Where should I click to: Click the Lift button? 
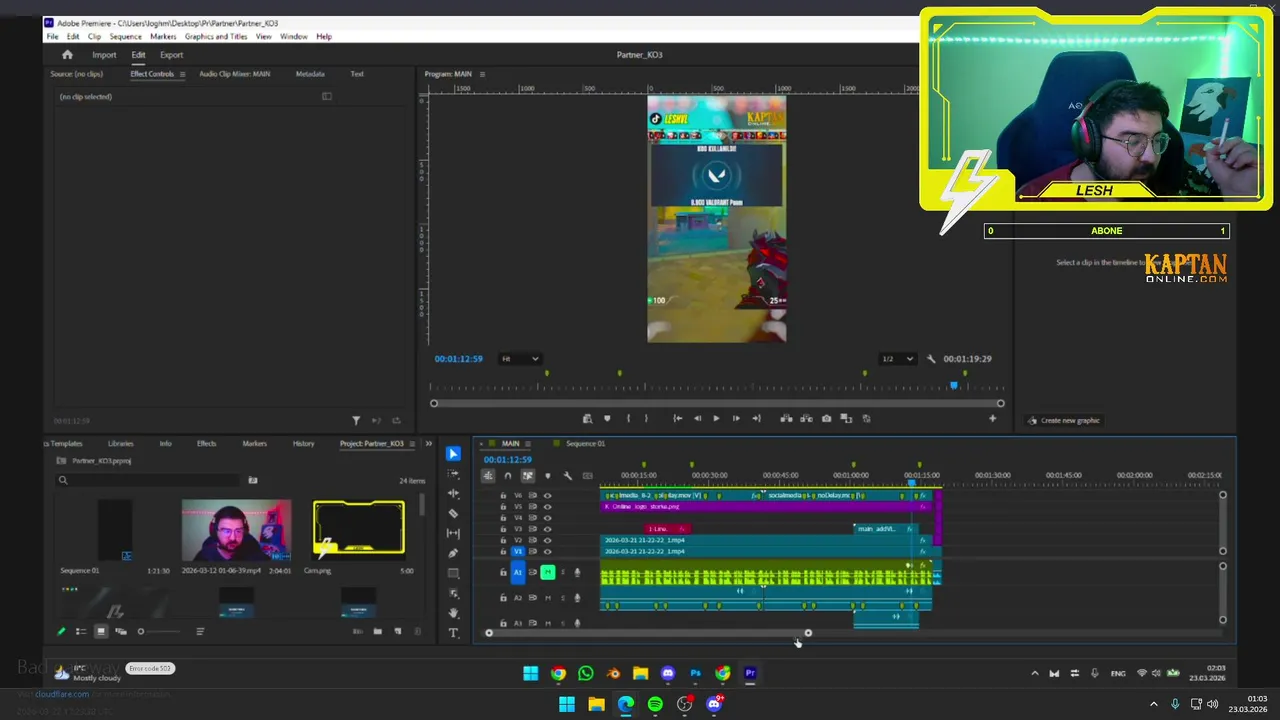pyautogui.click(x=786, y=419)
